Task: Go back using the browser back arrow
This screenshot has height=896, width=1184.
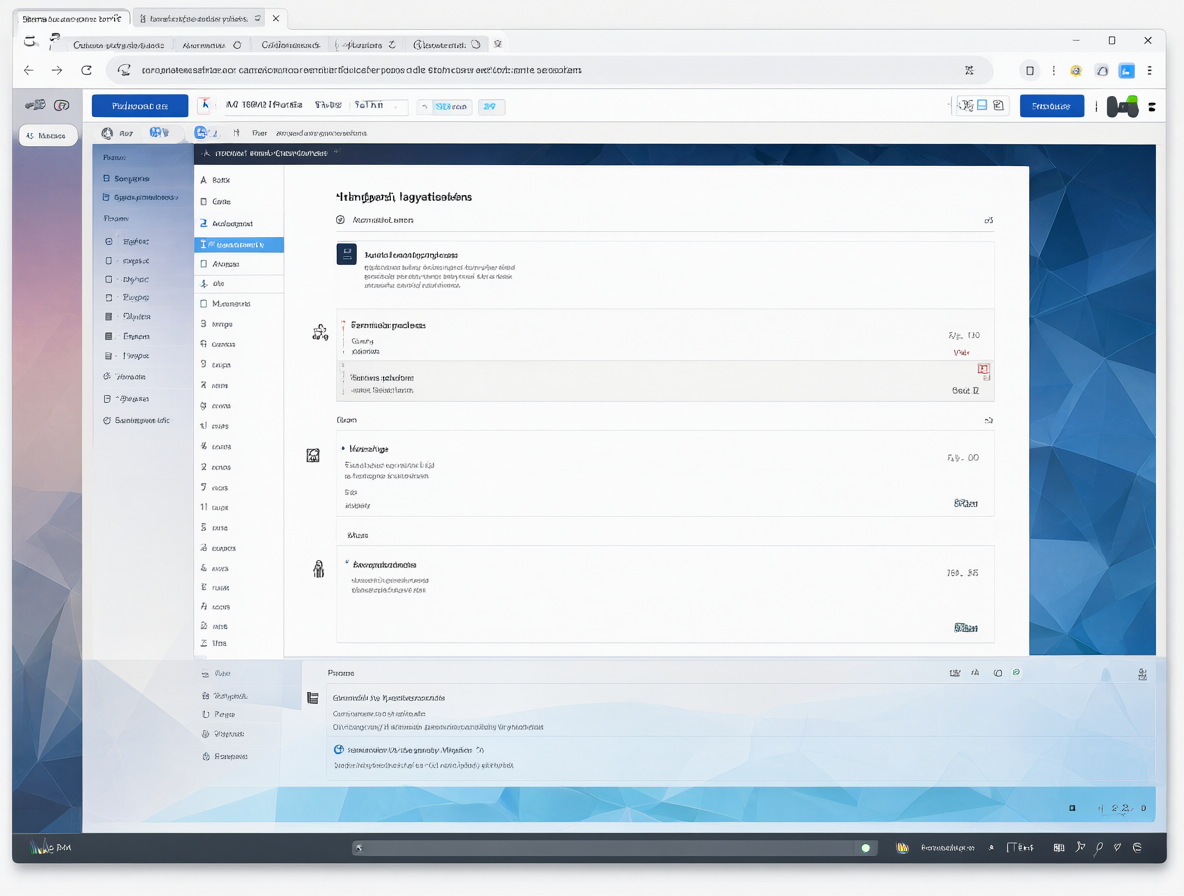Action: (x=29, y=70)
